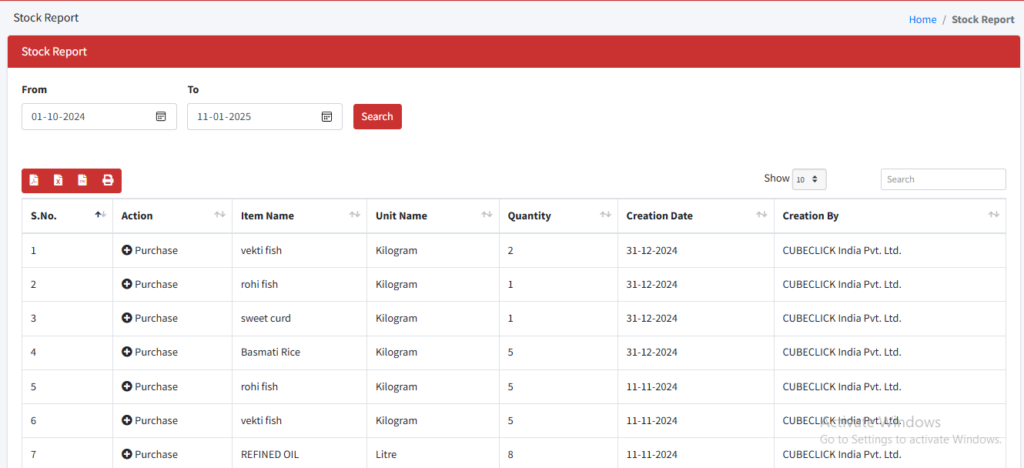The image size is (1024, 468).
Task: Click the plus icon in the vekti fish row 1
Action: pyautogui.click(x=127, y=250)
